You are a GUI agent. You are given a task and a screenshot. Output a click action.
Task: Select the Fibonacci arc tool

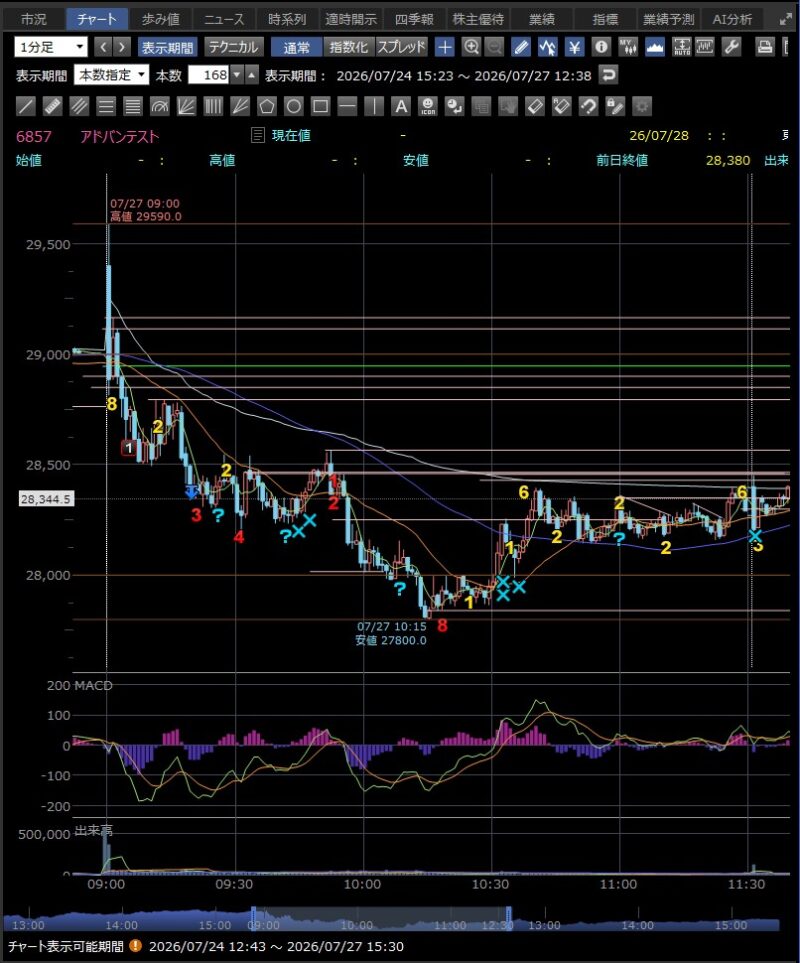pyautogui.click(x=160, y=106)
